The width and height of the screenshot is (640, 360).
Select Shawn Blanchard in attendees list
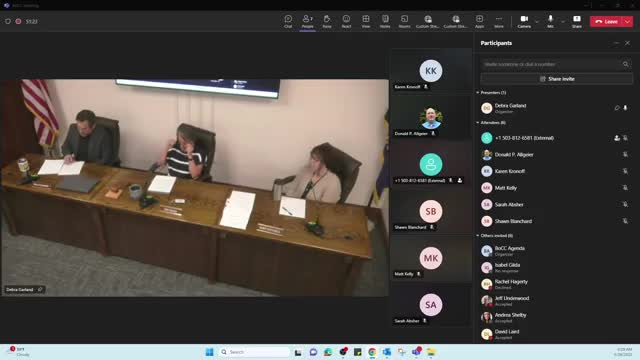coord(556,221)
